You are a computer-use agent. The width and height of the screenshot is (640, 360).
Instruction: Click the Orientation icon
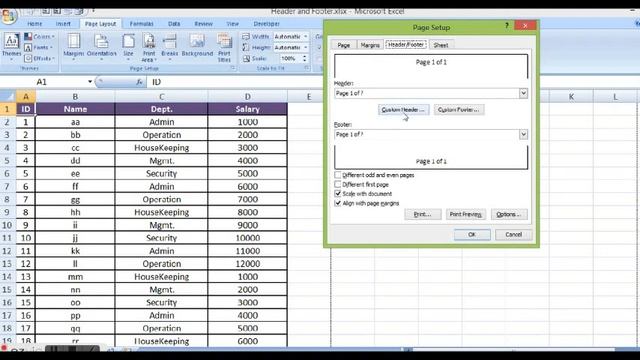point(102,46)
